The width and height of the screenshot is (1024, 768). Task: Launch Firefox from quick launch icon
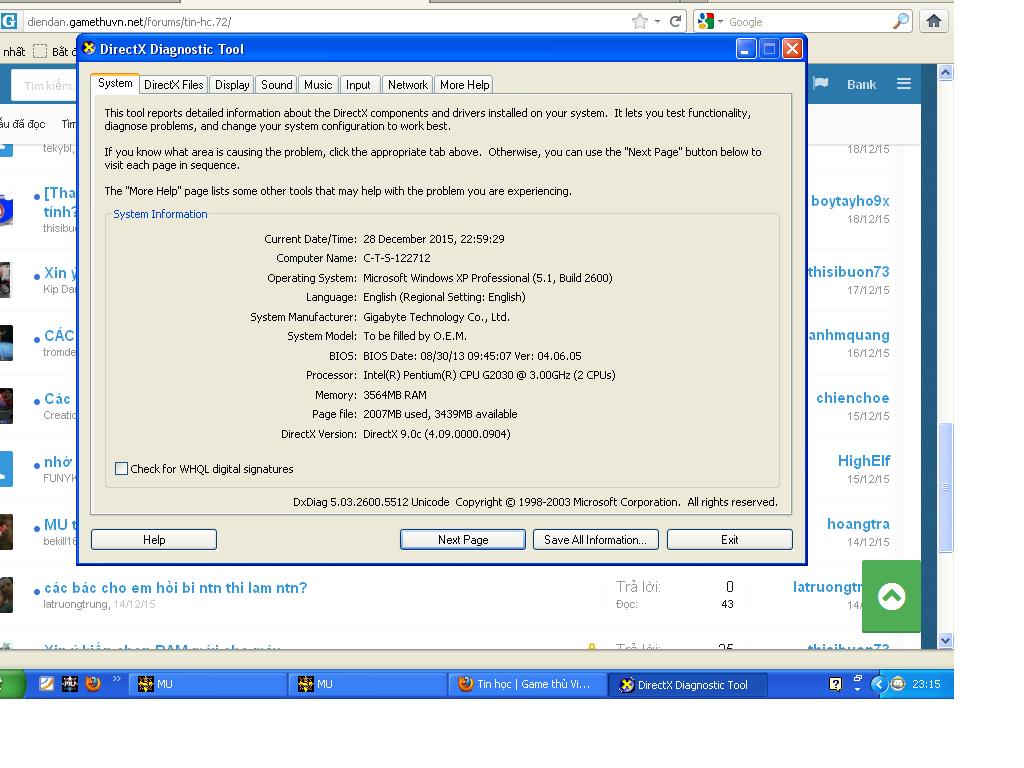(x=93, y=683)
